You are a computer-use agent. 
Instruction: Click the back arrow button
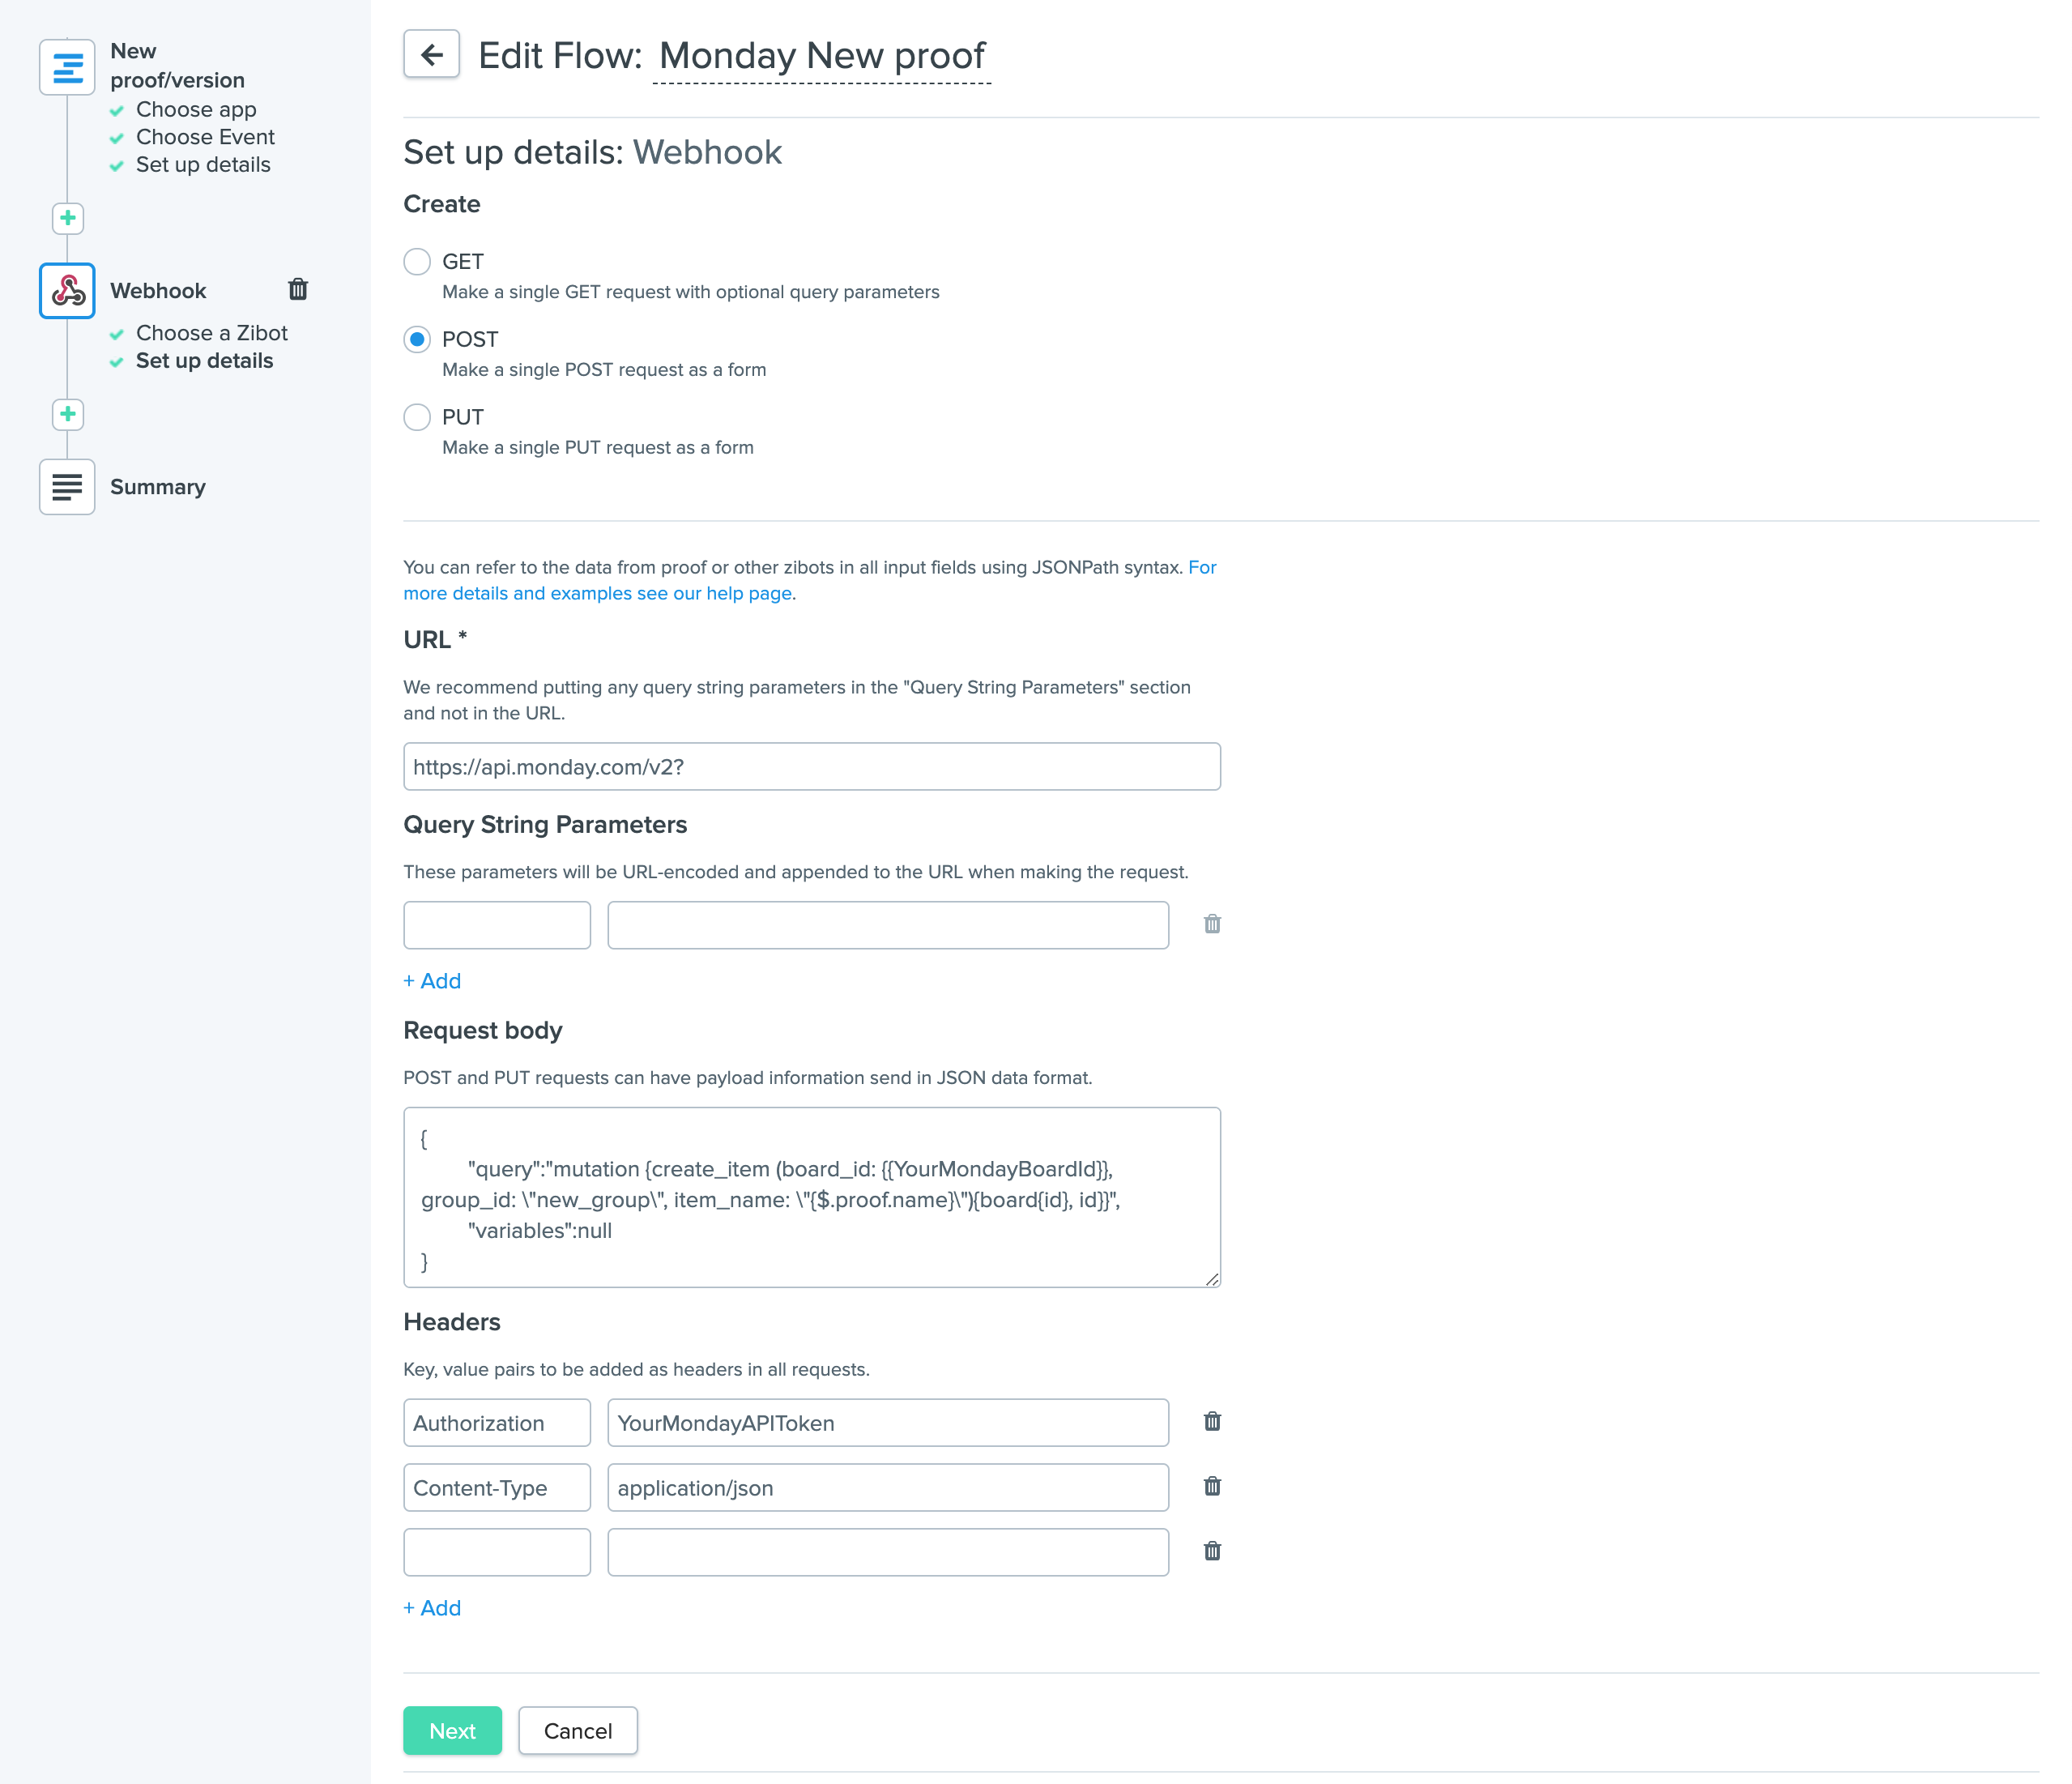tap(431, 54)
